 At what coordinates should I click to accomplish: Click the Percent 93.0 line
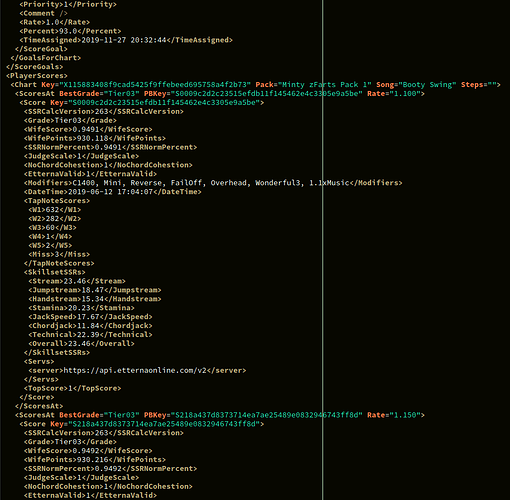click(x=70, y=31)
